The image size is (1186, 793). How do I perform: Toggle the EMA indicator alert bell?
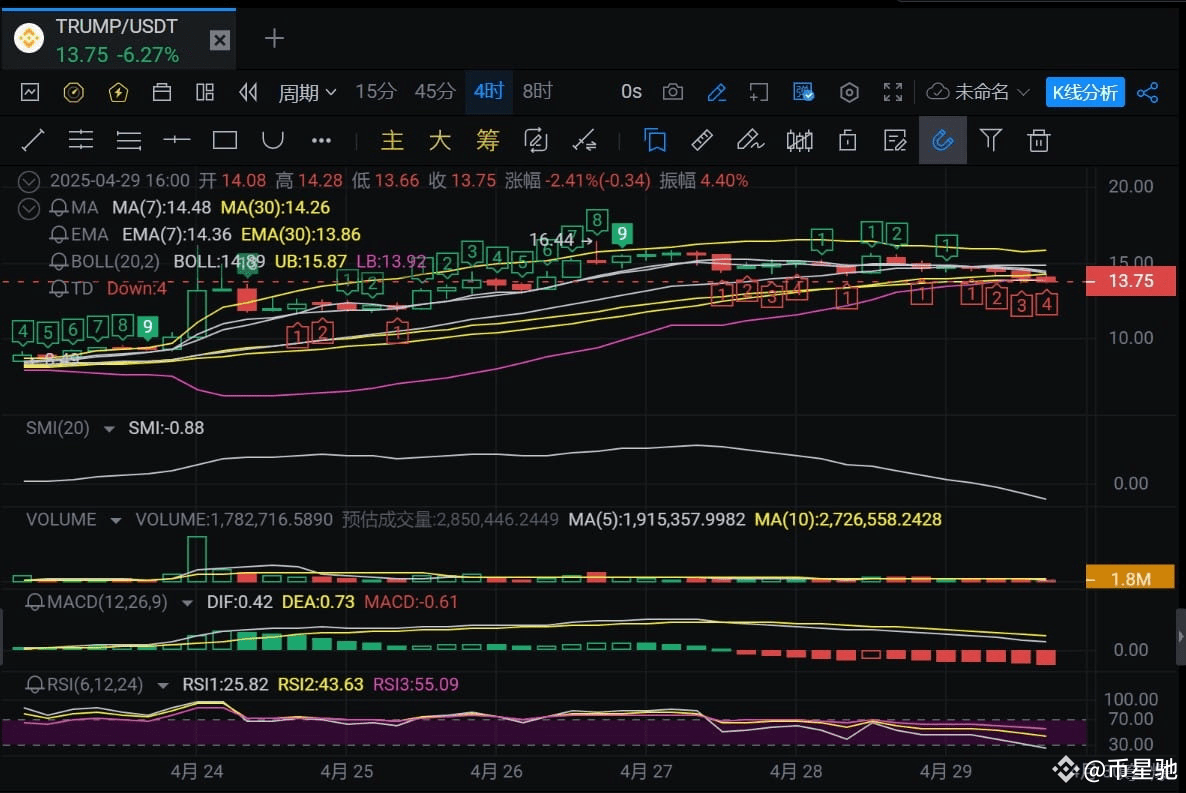point(58,235)
